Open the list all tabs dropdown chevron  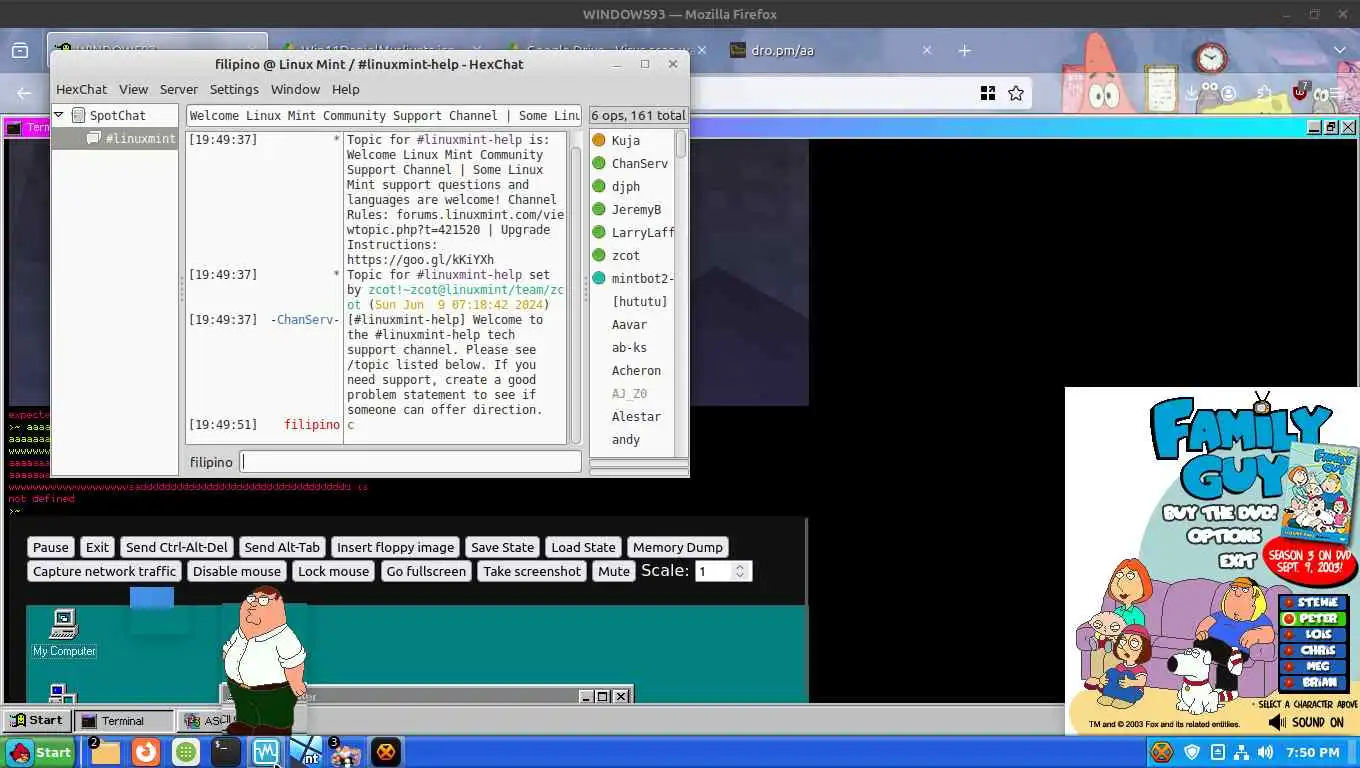(x=1339, y=50)
